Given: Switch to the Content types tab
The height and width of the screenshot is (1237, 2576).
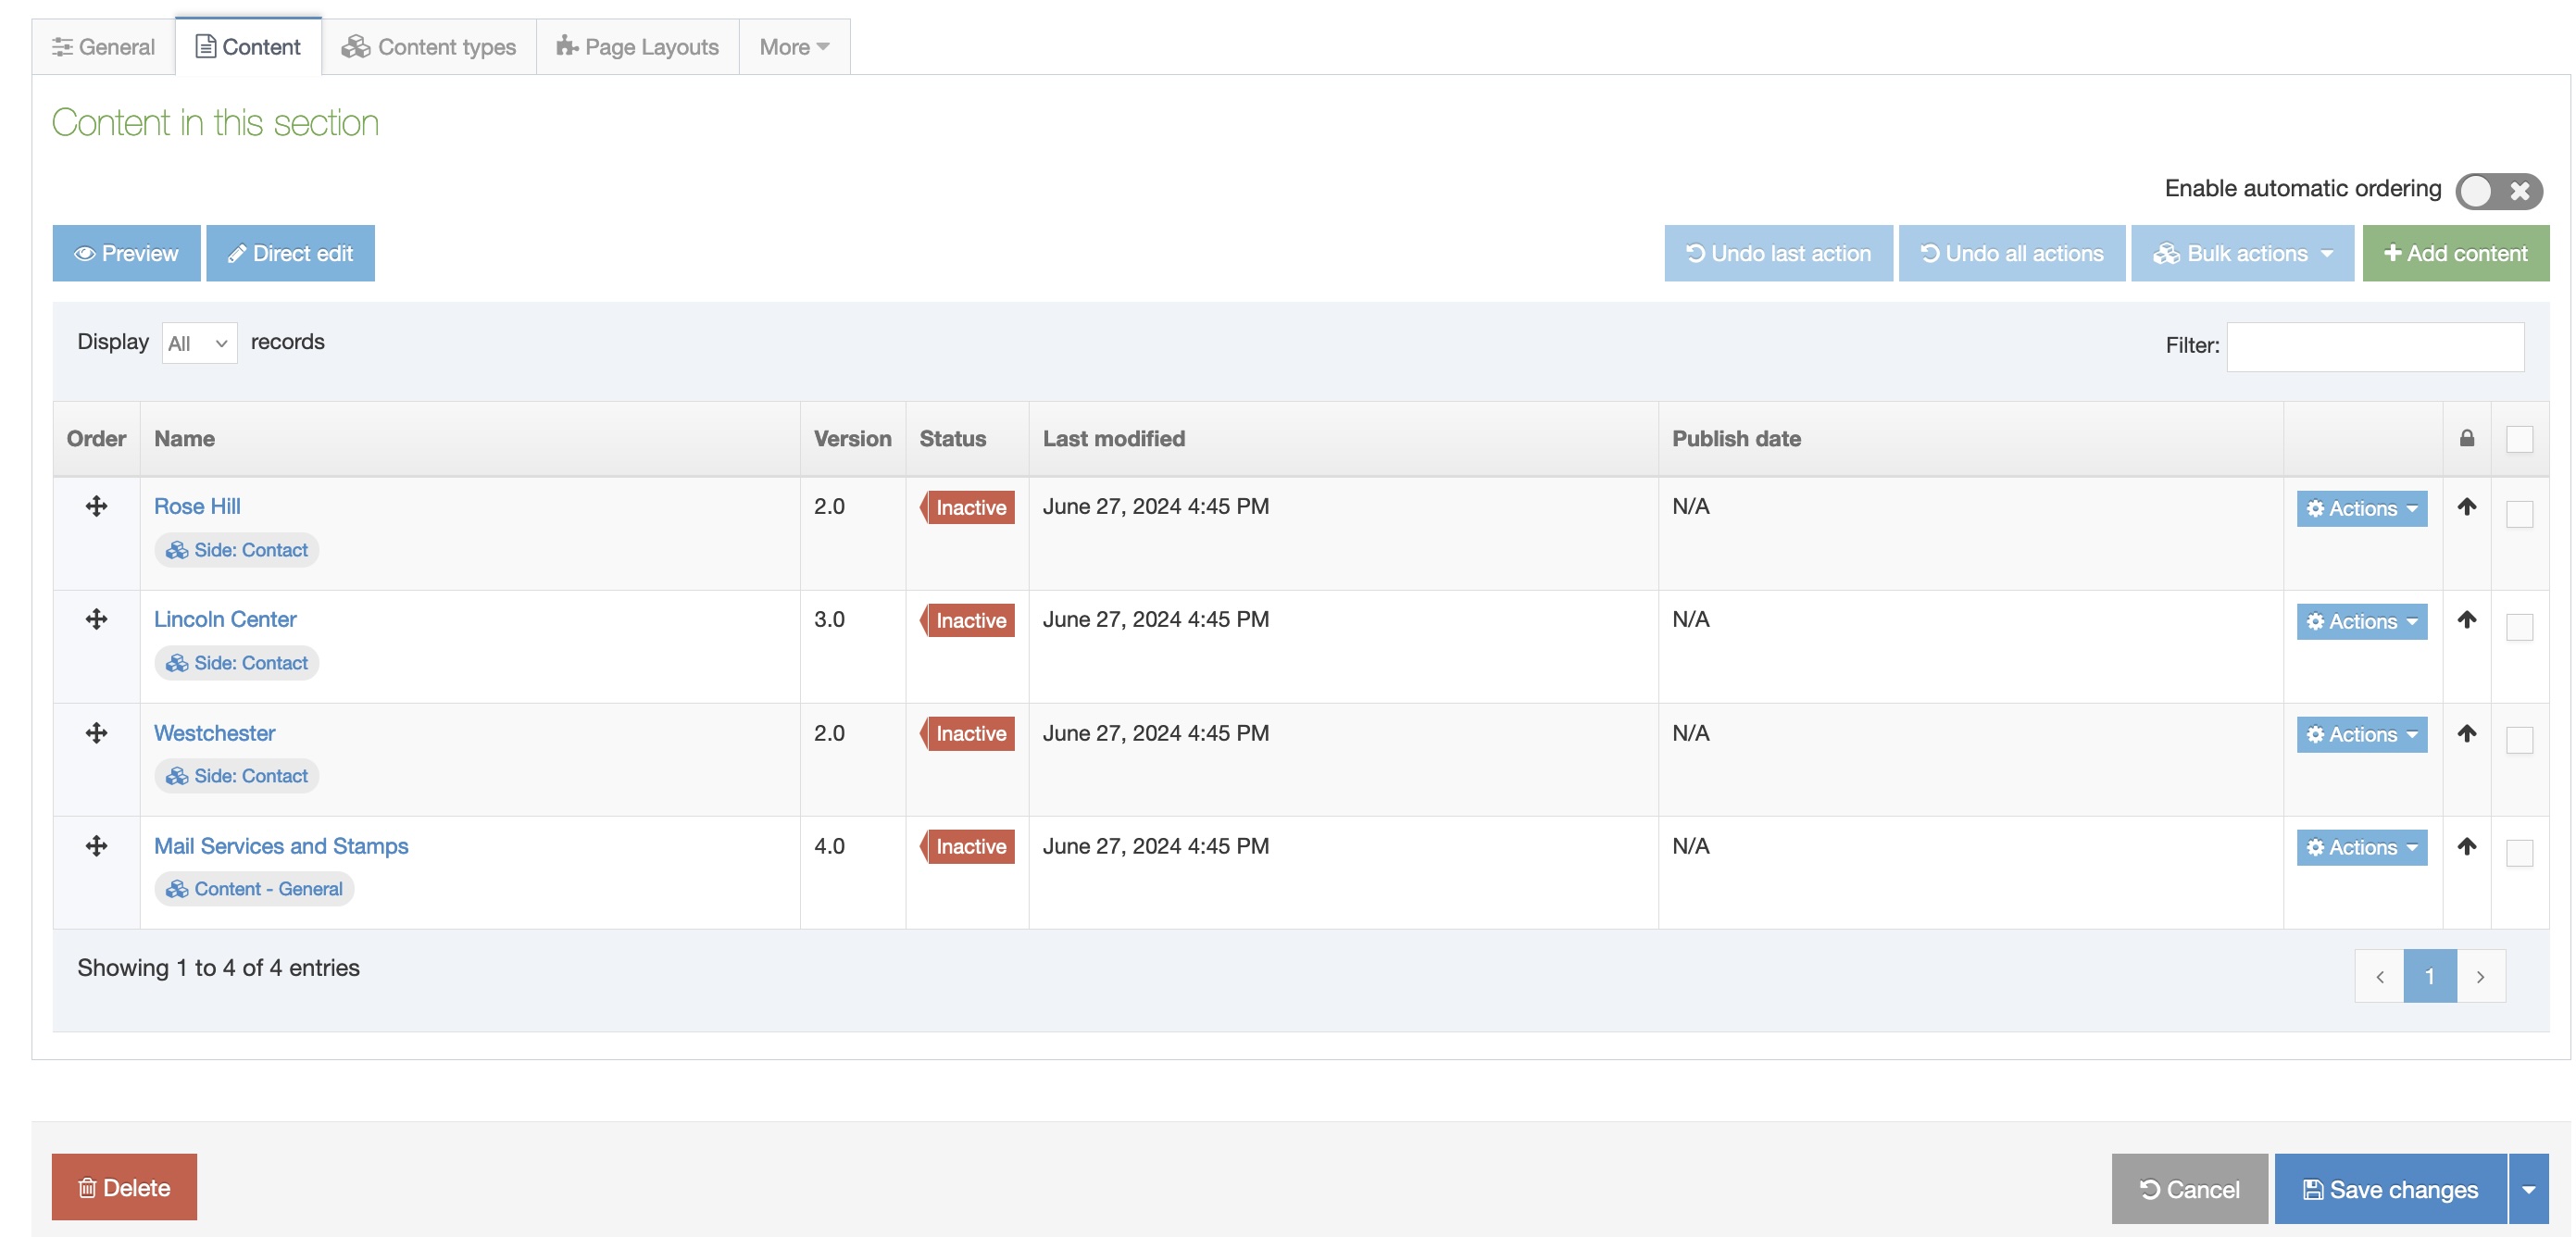Looking at the screenshot, I should point(429,47).
